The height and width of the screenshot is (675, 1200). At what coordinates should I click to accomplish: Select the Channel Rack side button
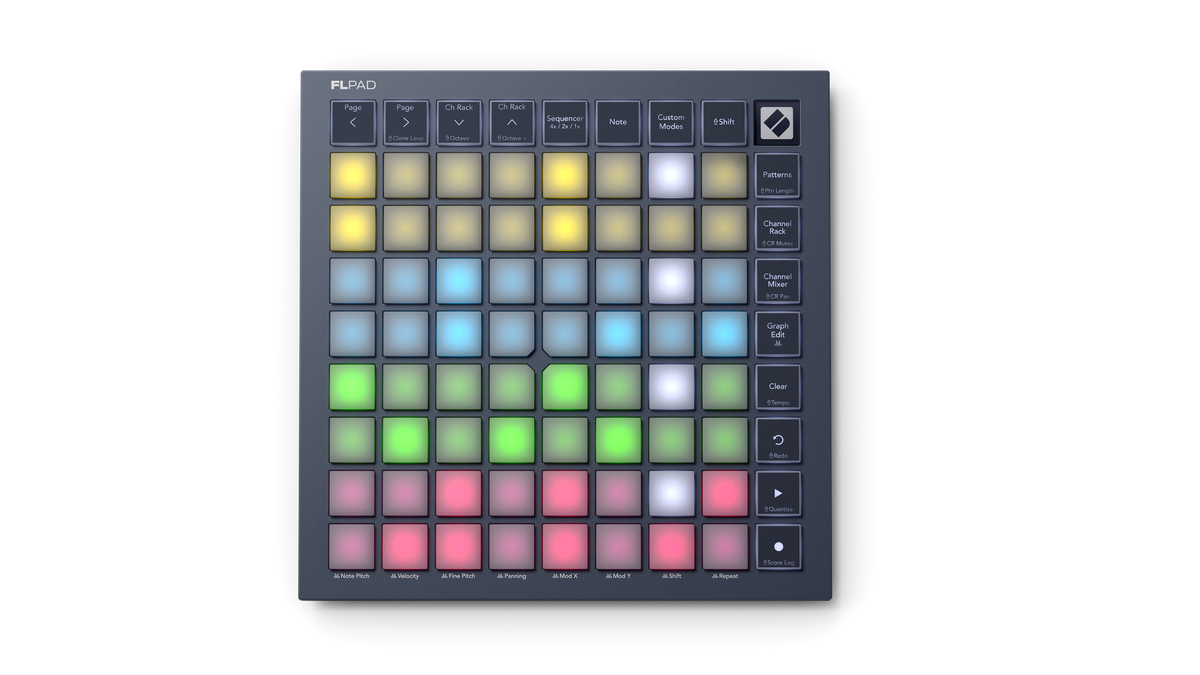778,228
